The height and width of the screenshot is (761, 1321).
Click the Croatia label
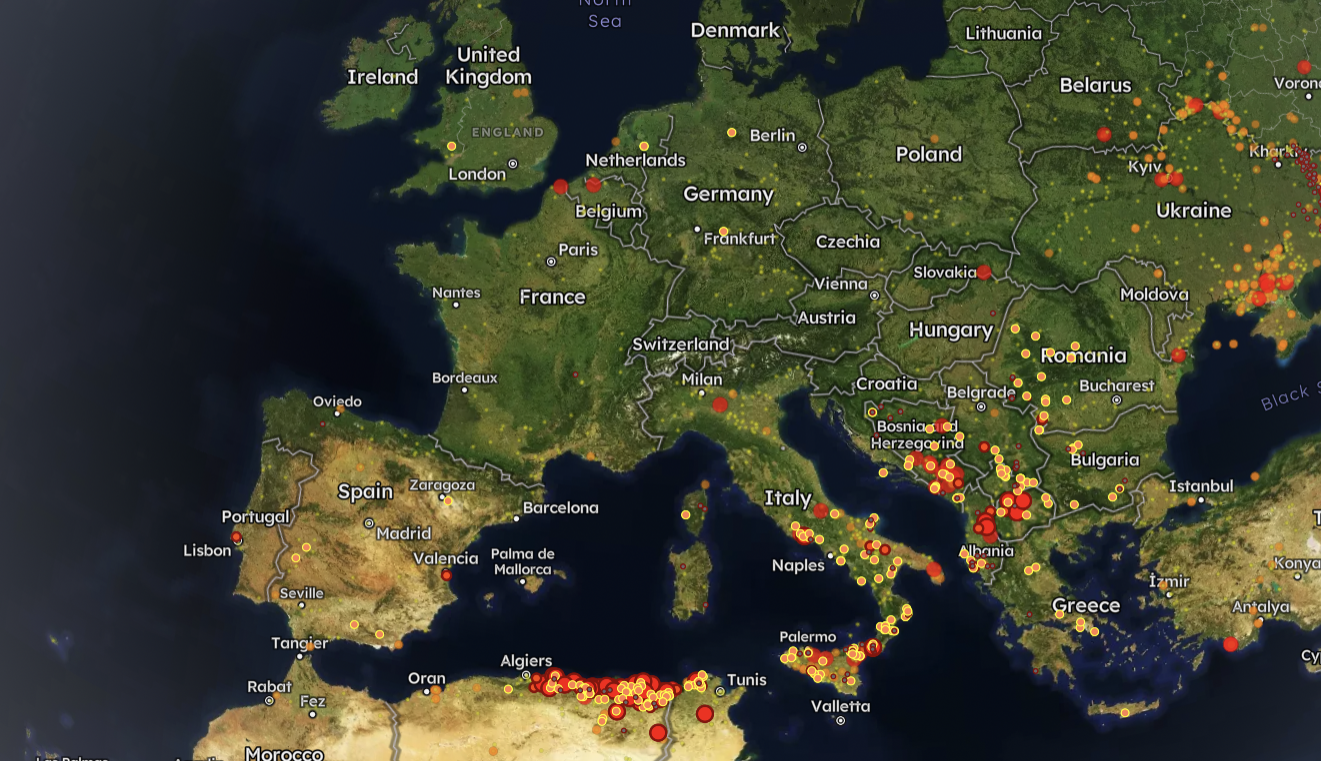886,384
